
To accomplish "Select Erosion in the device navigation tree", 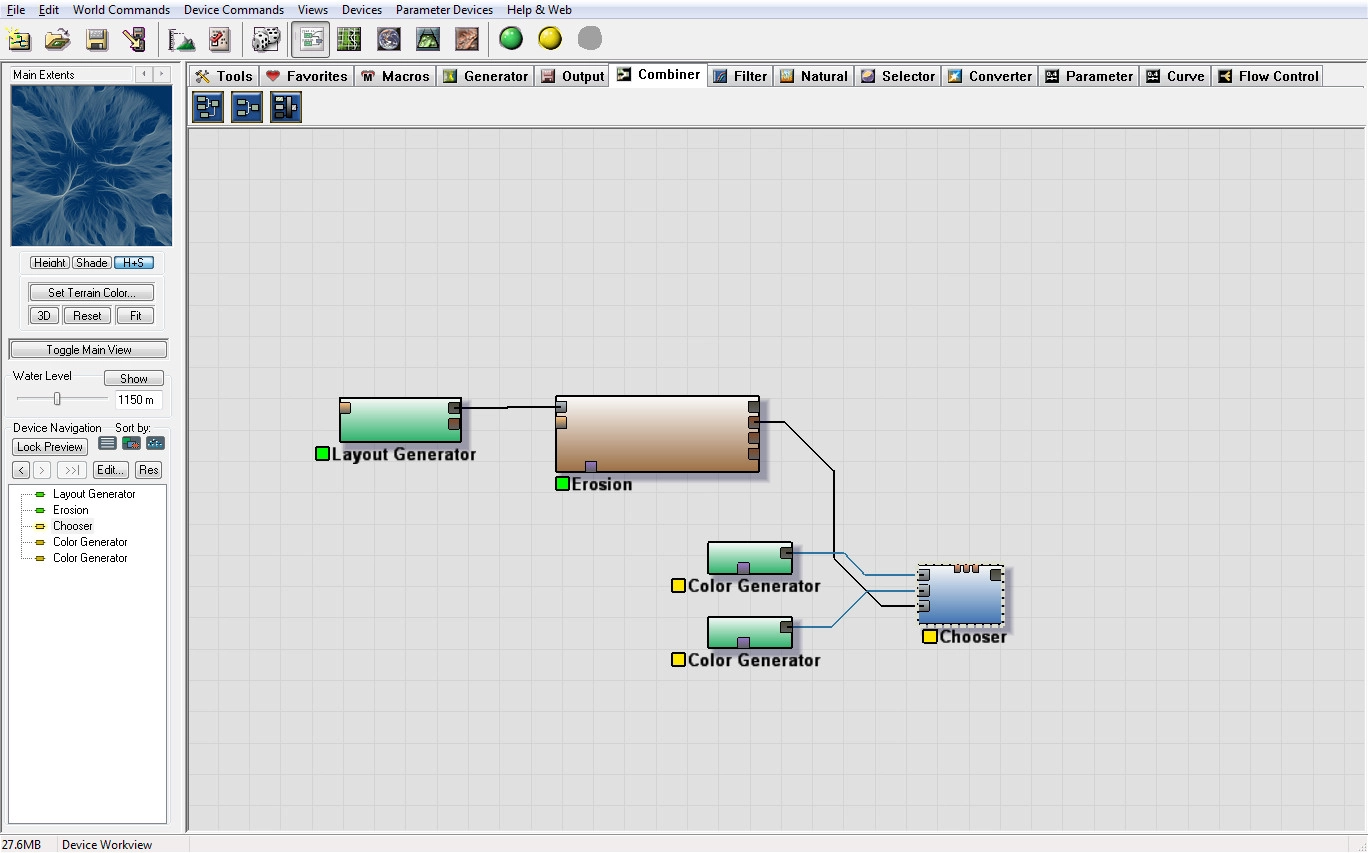I will [x=70, y=510].
